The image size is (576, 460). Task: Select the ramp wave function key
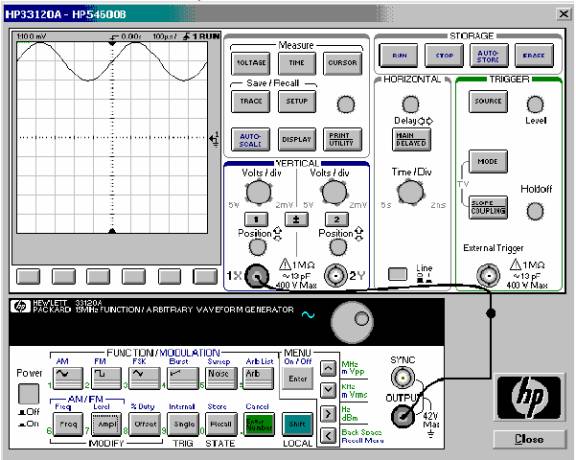pyautogui.click(x=183, y=378)
